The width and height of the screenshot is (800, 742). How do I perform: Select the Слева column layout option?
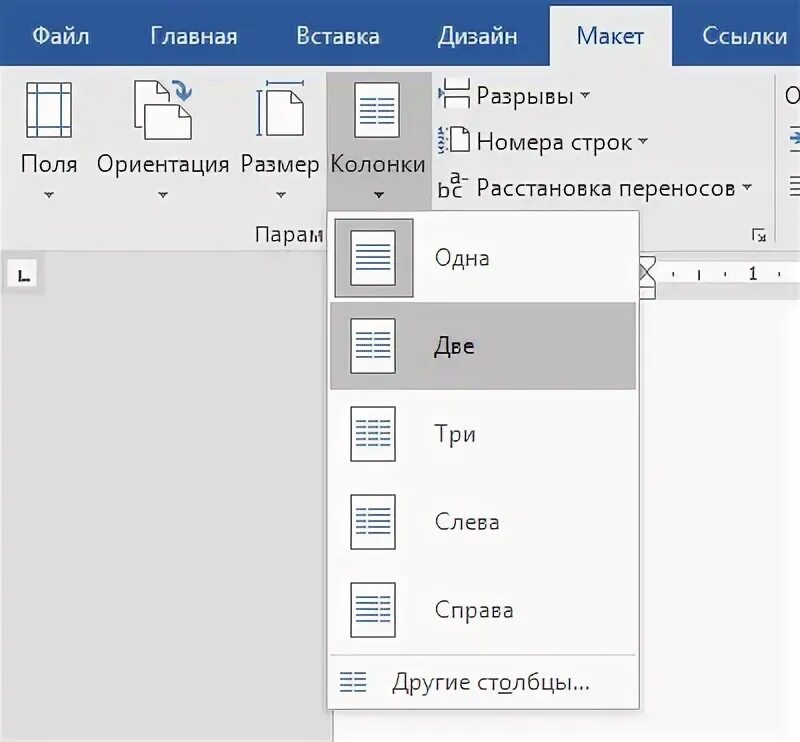click(371, 520)
